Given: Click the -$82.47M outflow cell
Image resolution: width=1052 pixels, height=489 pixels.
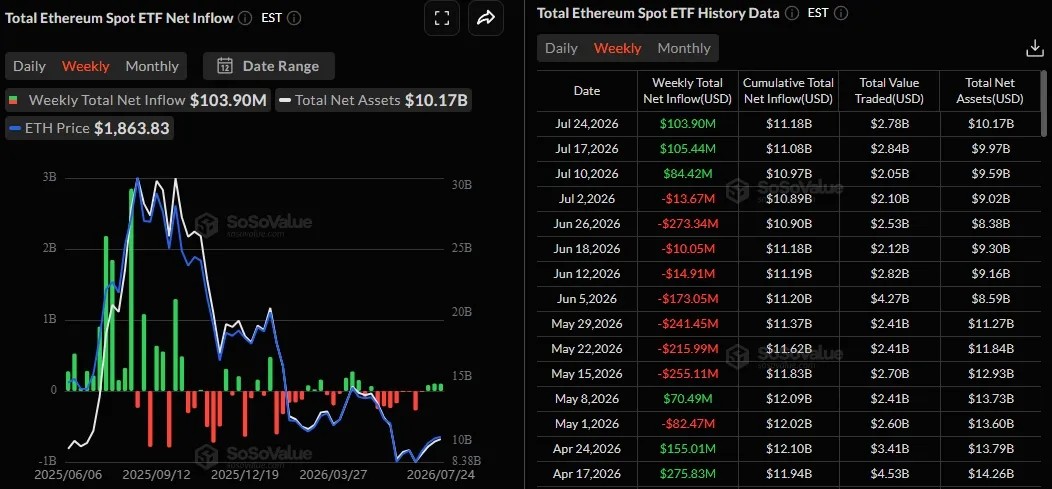Looking at the screenshot, I should coord(688,423).
